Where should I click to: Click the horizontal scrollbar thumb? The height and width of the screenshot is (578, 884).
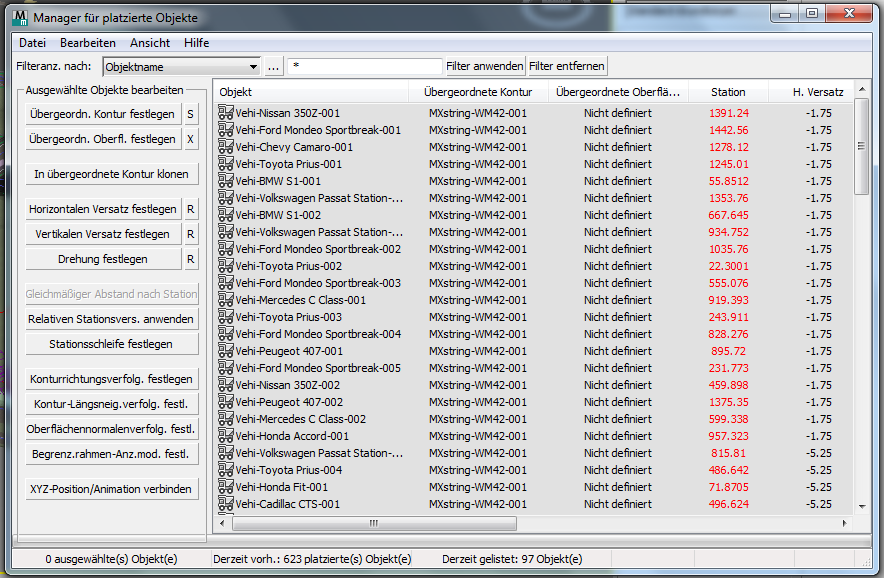374,523
